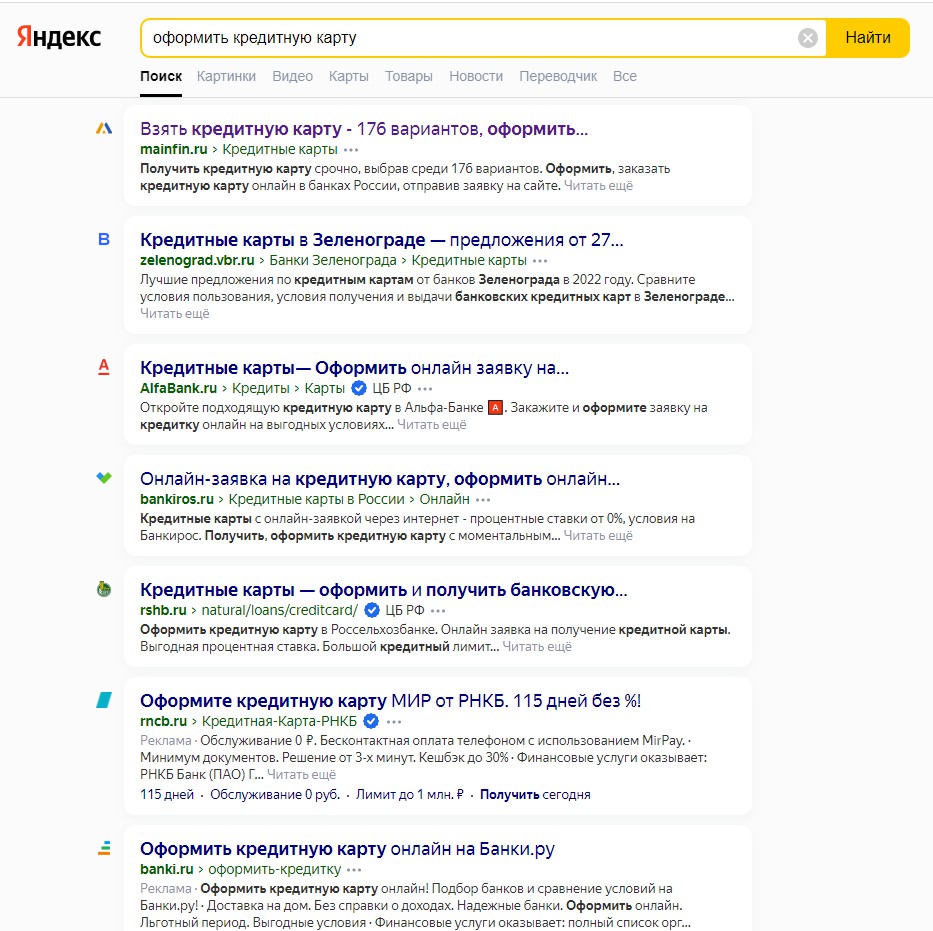
Task: Clear the search query with the X icon
Action: 807,38
